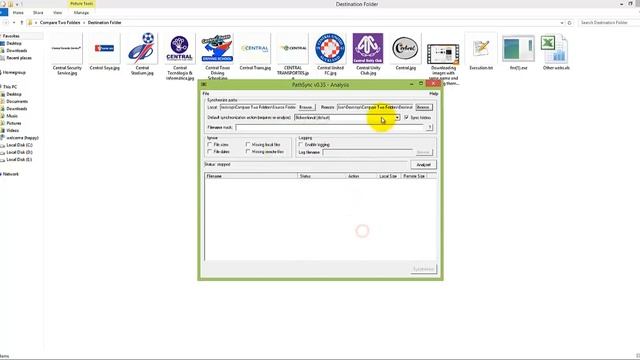Sort results by Status column header

point(322,176)
